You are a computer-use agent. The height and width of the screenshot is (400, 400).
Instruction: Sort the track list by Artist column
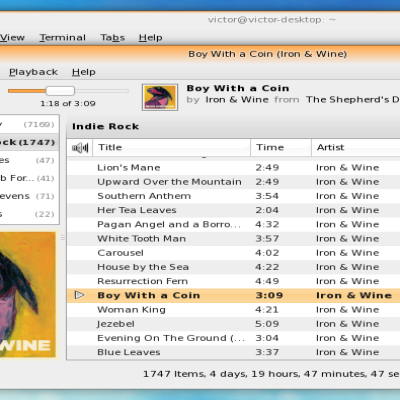coord(356,147)
